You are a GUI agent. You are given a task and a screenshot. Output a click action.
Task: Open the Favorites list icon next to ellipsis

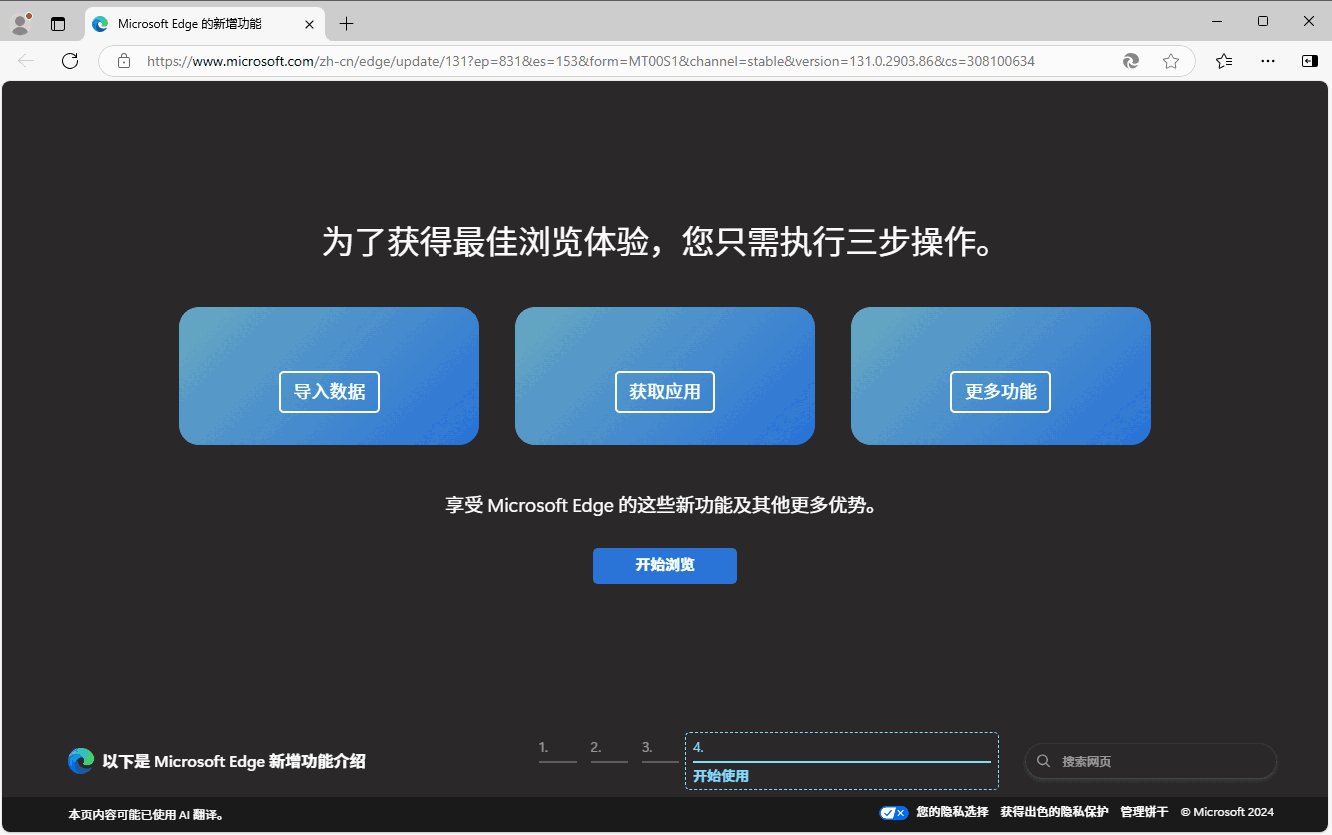(1223, 61)
